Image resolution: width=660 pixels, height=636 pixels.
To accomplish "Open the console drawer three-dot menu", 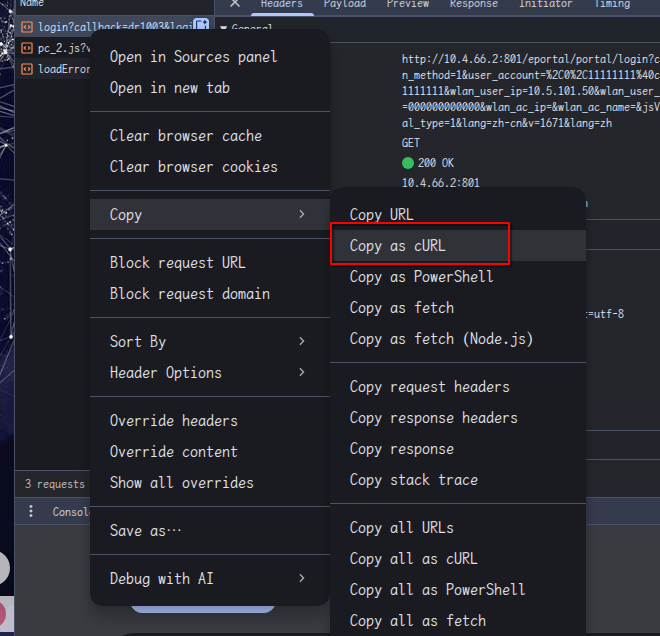I will coord(31,511).
